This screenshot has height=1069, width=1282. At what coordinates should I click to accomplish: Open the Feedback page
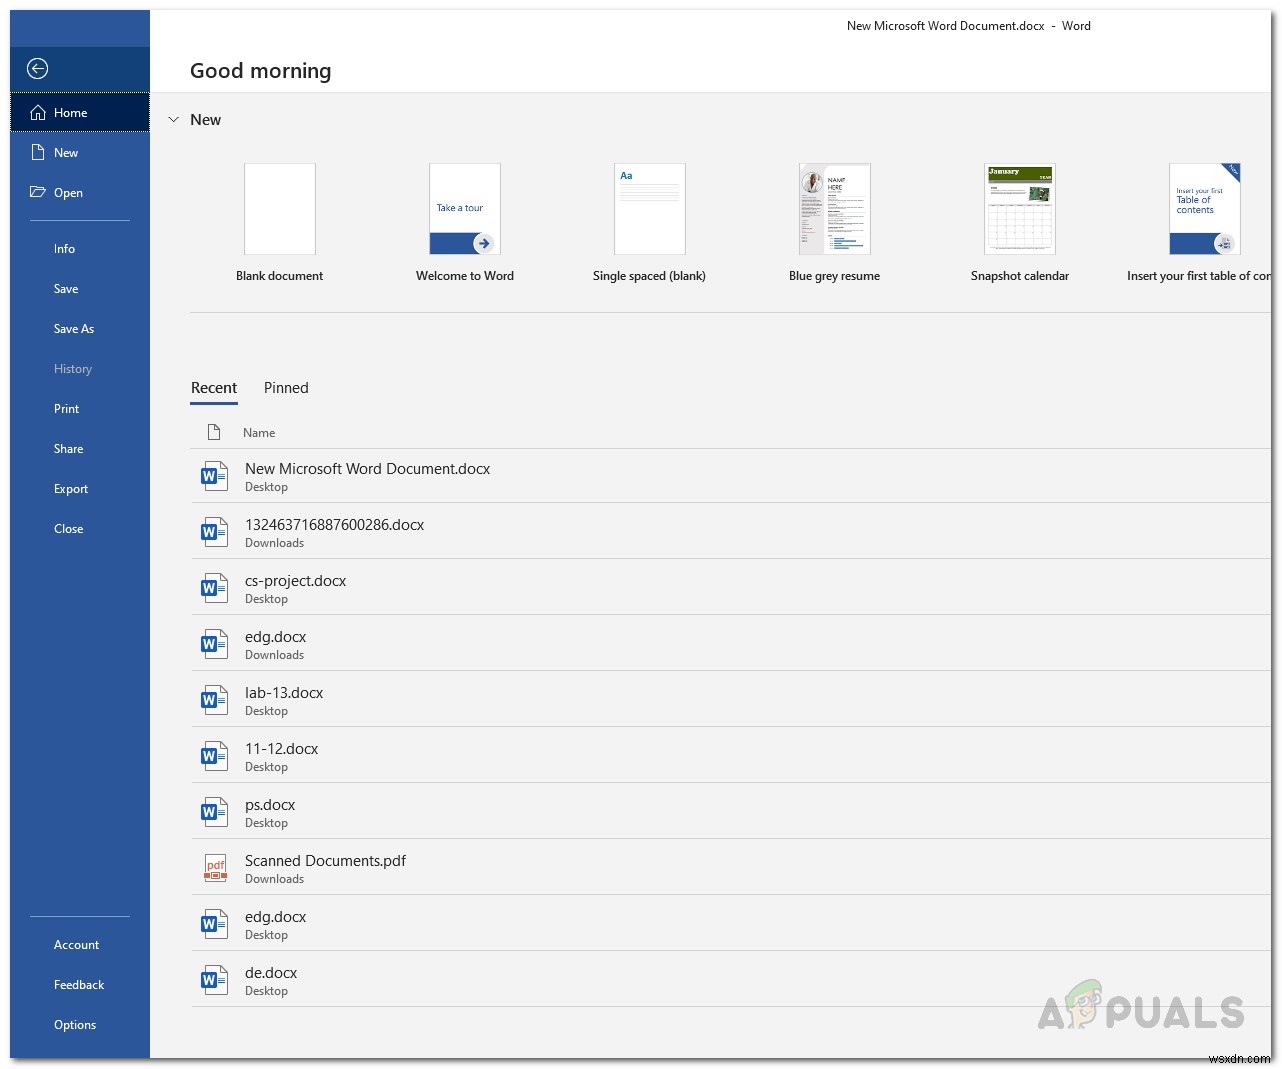coord(80,984)
